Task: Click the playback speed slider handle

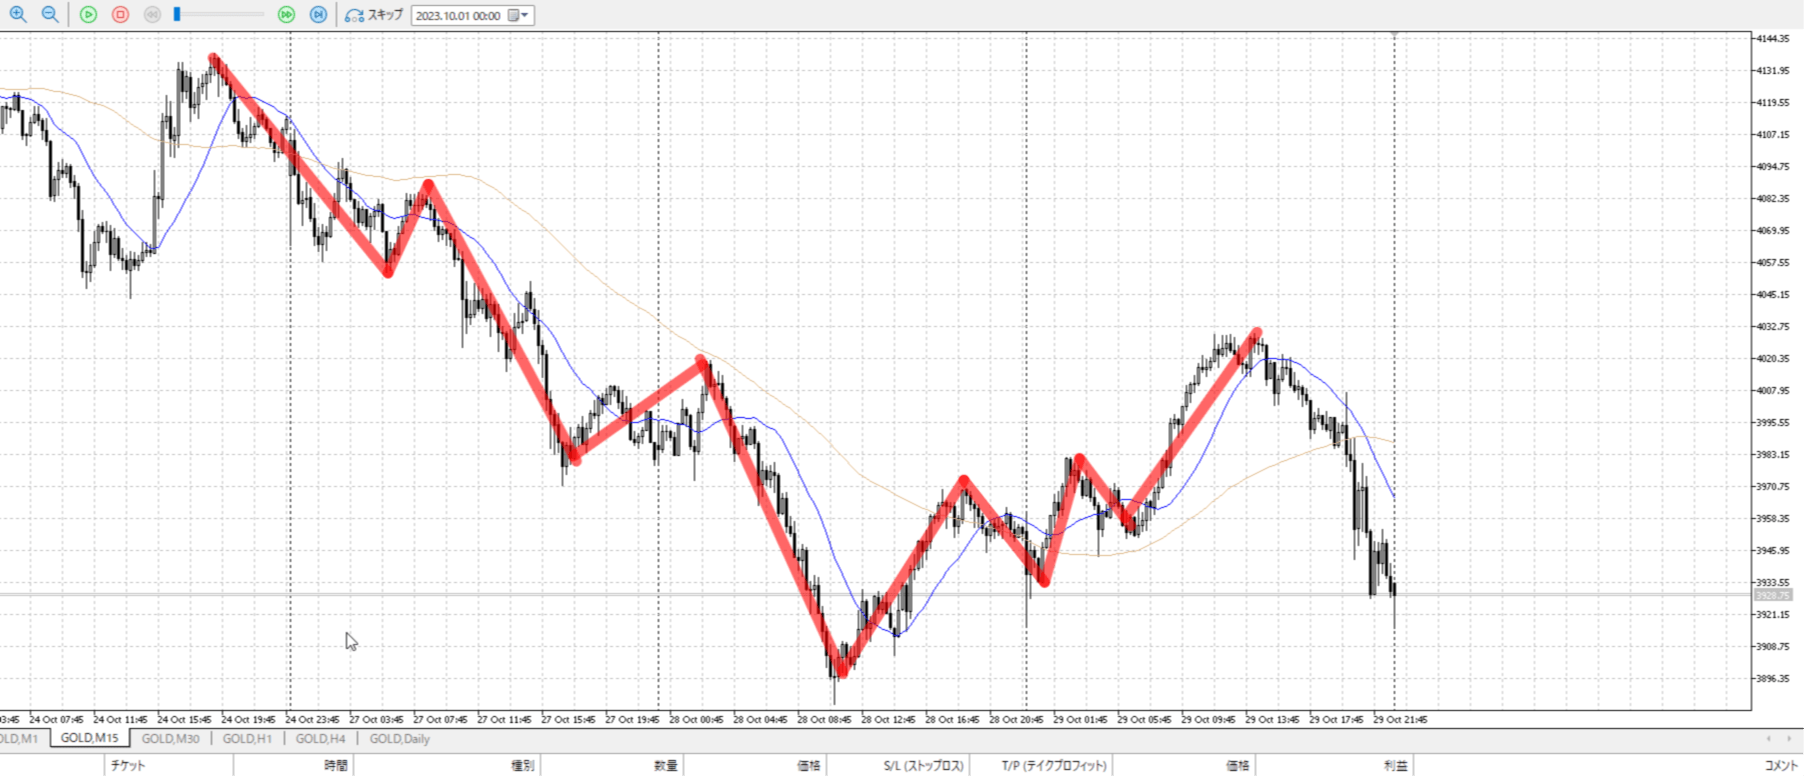Action: [177, 14]
